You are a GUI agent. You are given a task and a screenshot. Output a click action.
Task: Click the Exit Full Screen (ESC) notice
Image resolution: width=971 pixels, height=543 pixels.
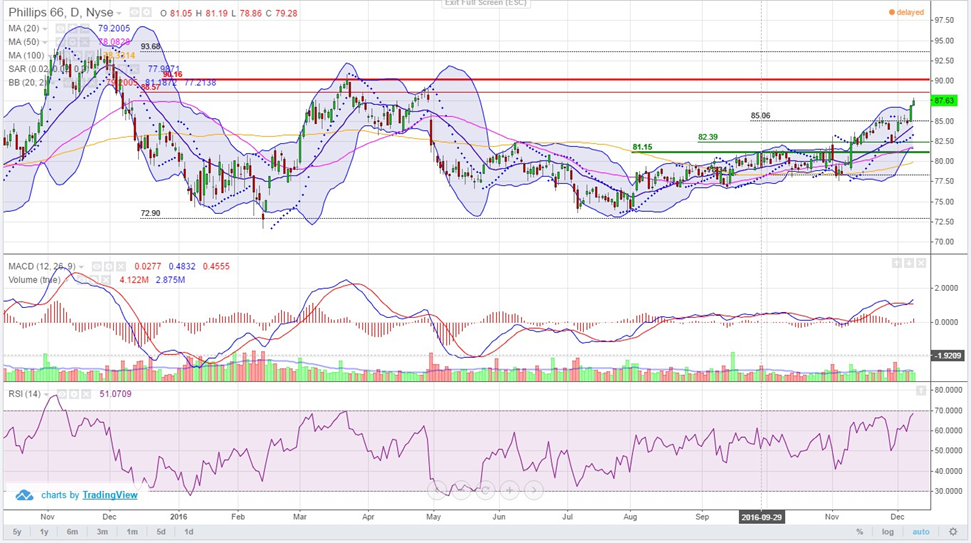point(486,3)
